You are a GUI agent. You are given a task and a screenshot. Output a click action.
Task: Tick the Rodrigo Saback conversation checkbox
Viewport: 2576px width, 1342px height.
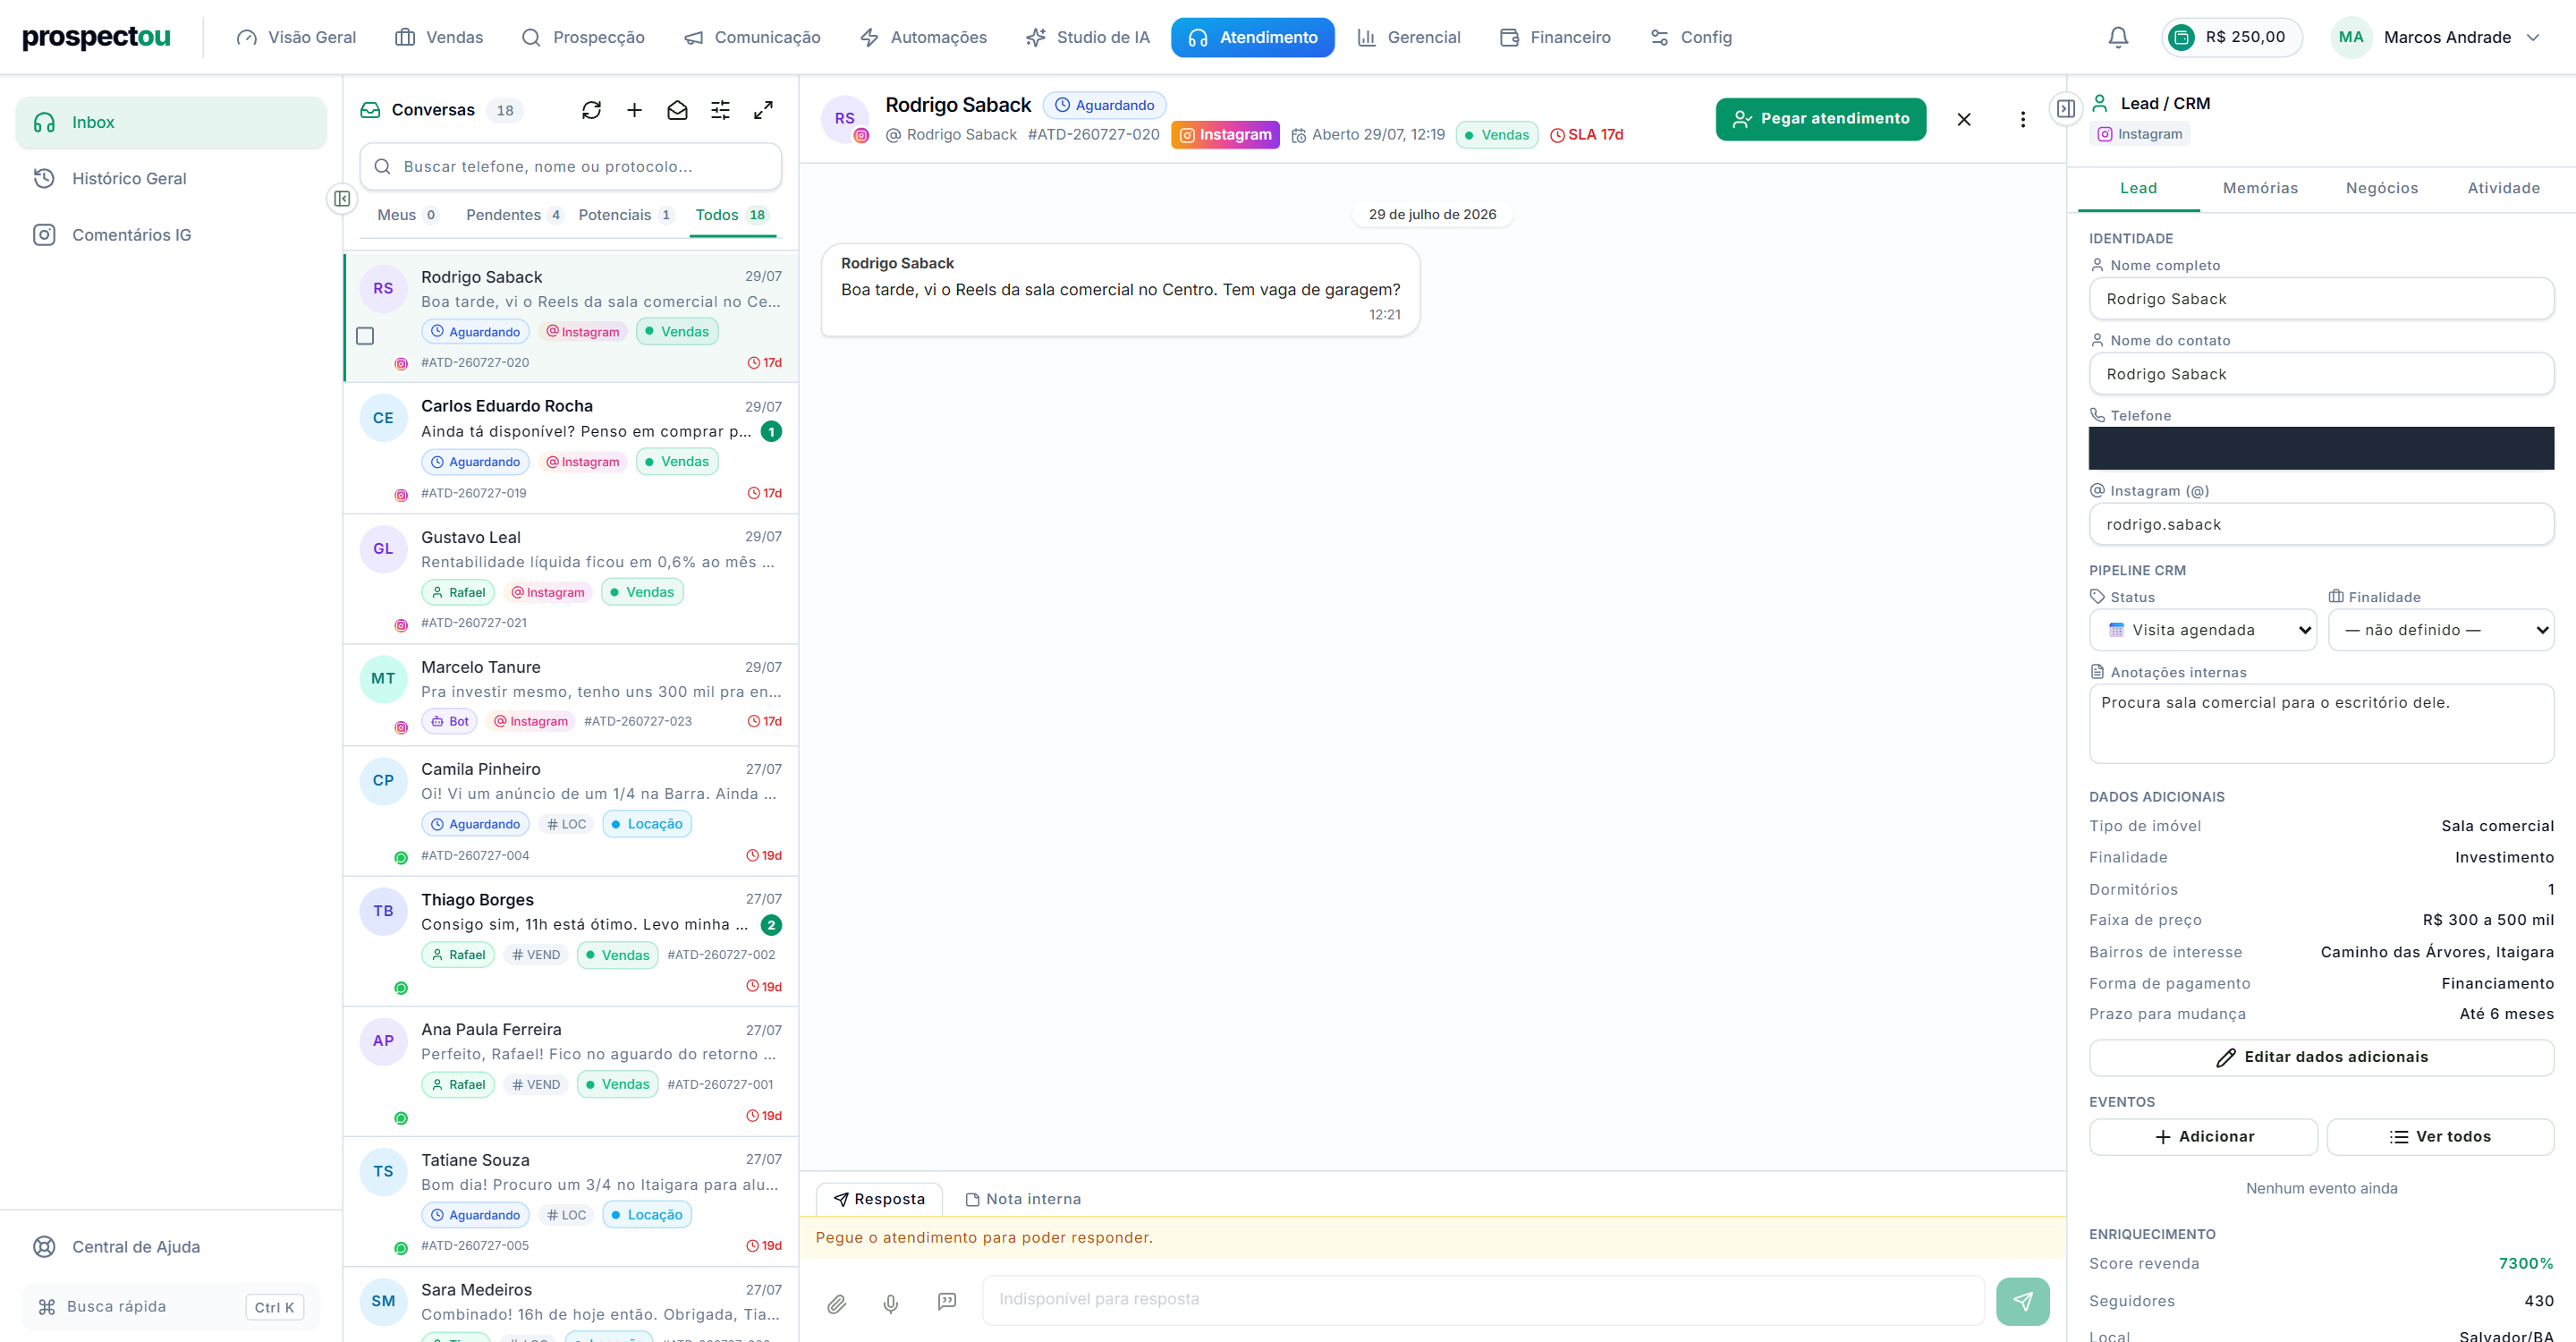click(365, 336)
